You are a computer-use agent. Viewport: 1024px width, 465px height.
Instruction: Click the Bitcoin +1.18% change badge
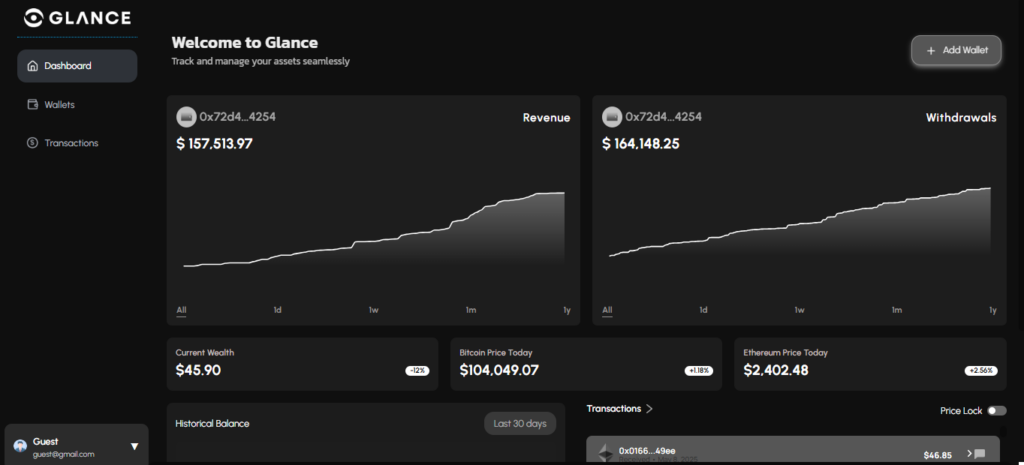point(699,370)
